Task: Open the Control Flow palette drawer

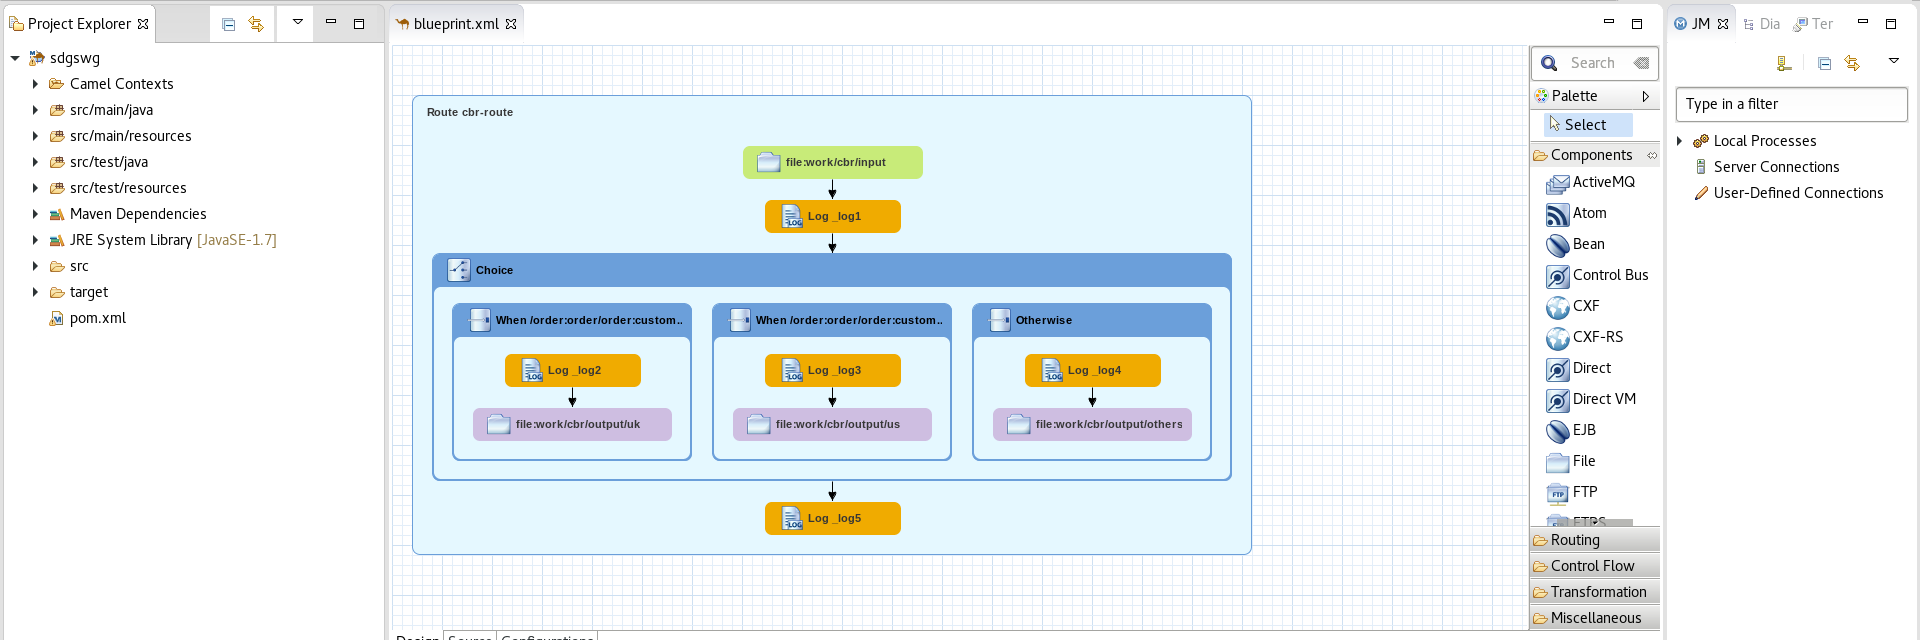Action: click(1595, 566)
